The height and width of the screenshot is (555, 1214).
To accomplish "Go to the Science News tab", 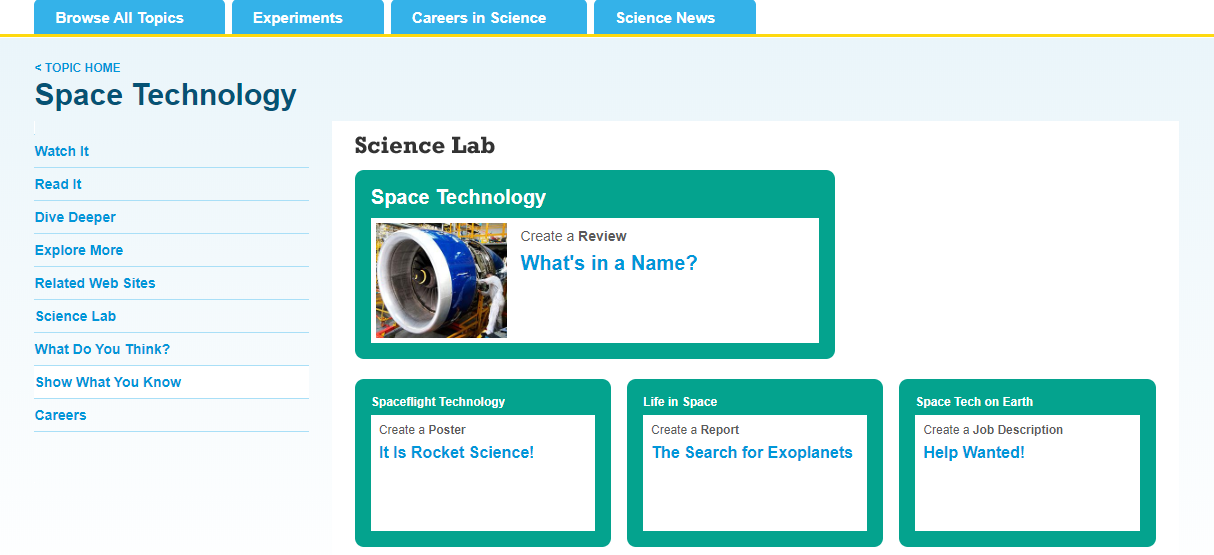I will [675, 17].
